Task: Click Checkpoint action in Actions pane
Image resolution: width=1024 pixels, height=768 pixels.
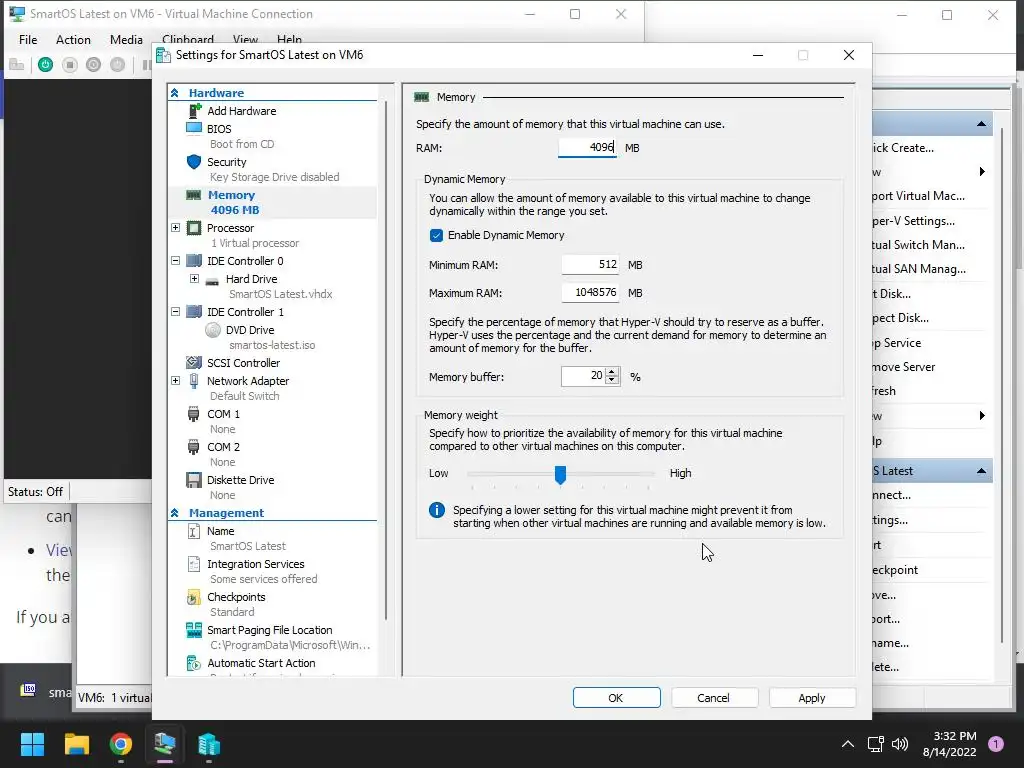Action: pyautogui.click(x=895, y=569)
